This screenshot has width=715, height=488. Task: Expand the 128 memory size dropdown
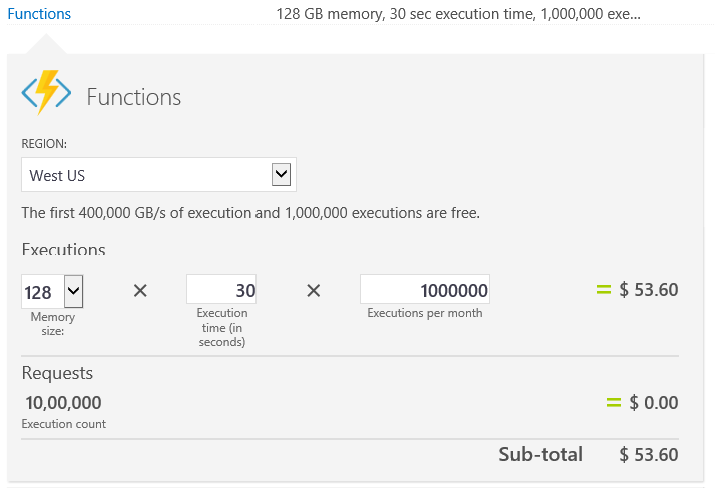[73, 292]
